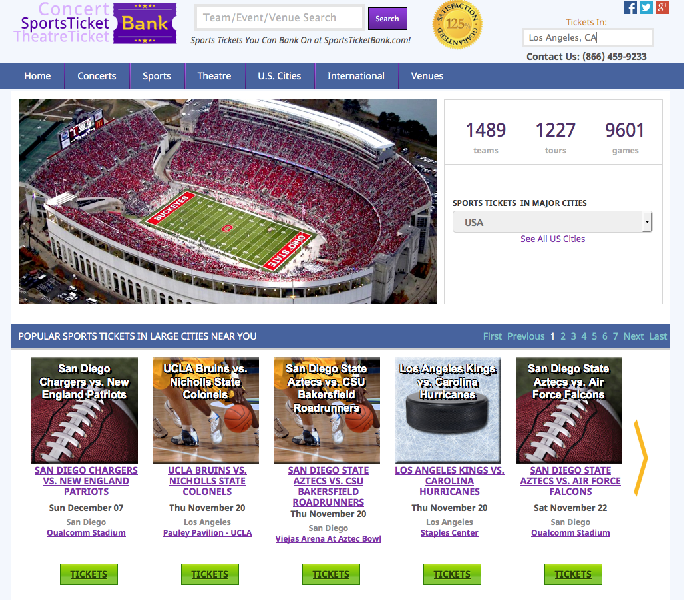
Task: Click the Sun December 07 date text
Action: click(x=86, y=508)
